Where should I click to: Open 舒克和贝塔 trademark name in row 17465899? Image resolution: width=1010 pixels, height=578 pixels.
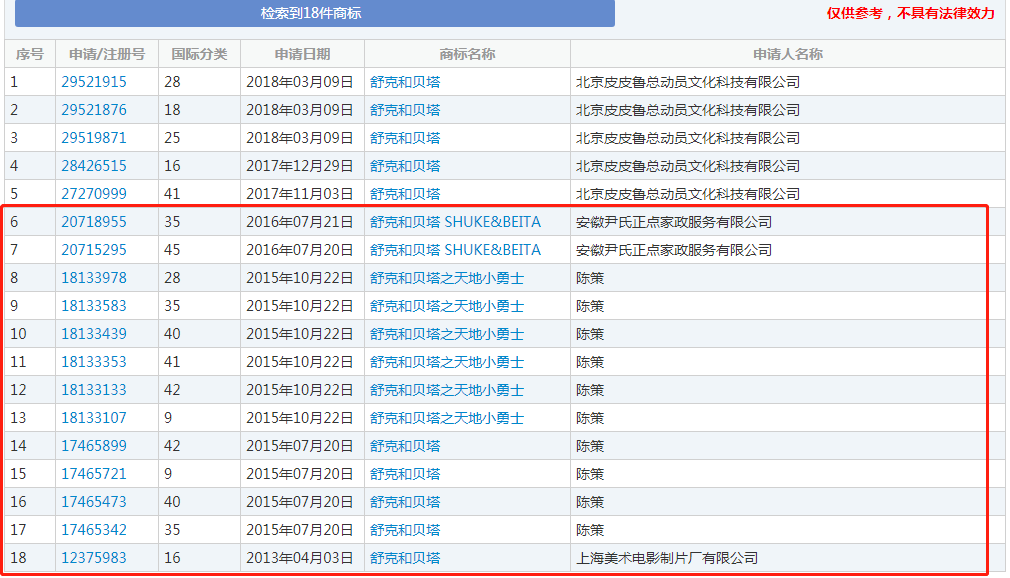(405, 446)
